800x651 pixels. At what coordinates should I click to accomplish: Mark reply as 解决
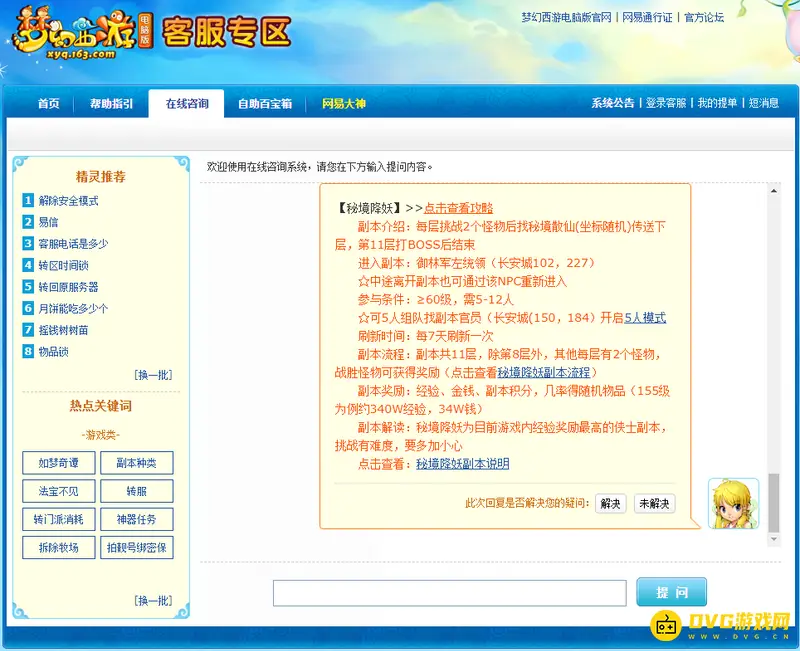(x=610, y=504)
